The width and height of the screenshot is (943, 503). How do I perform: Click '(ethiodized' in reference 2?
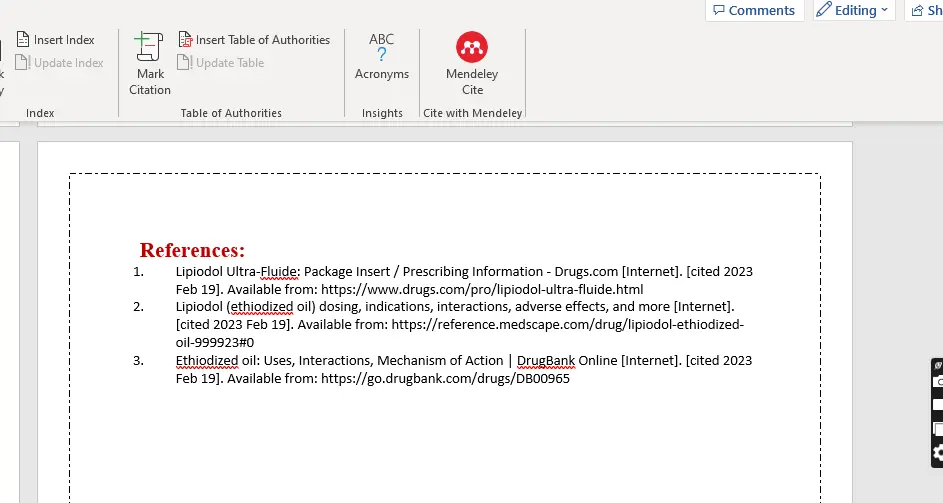tap(260, 307)
